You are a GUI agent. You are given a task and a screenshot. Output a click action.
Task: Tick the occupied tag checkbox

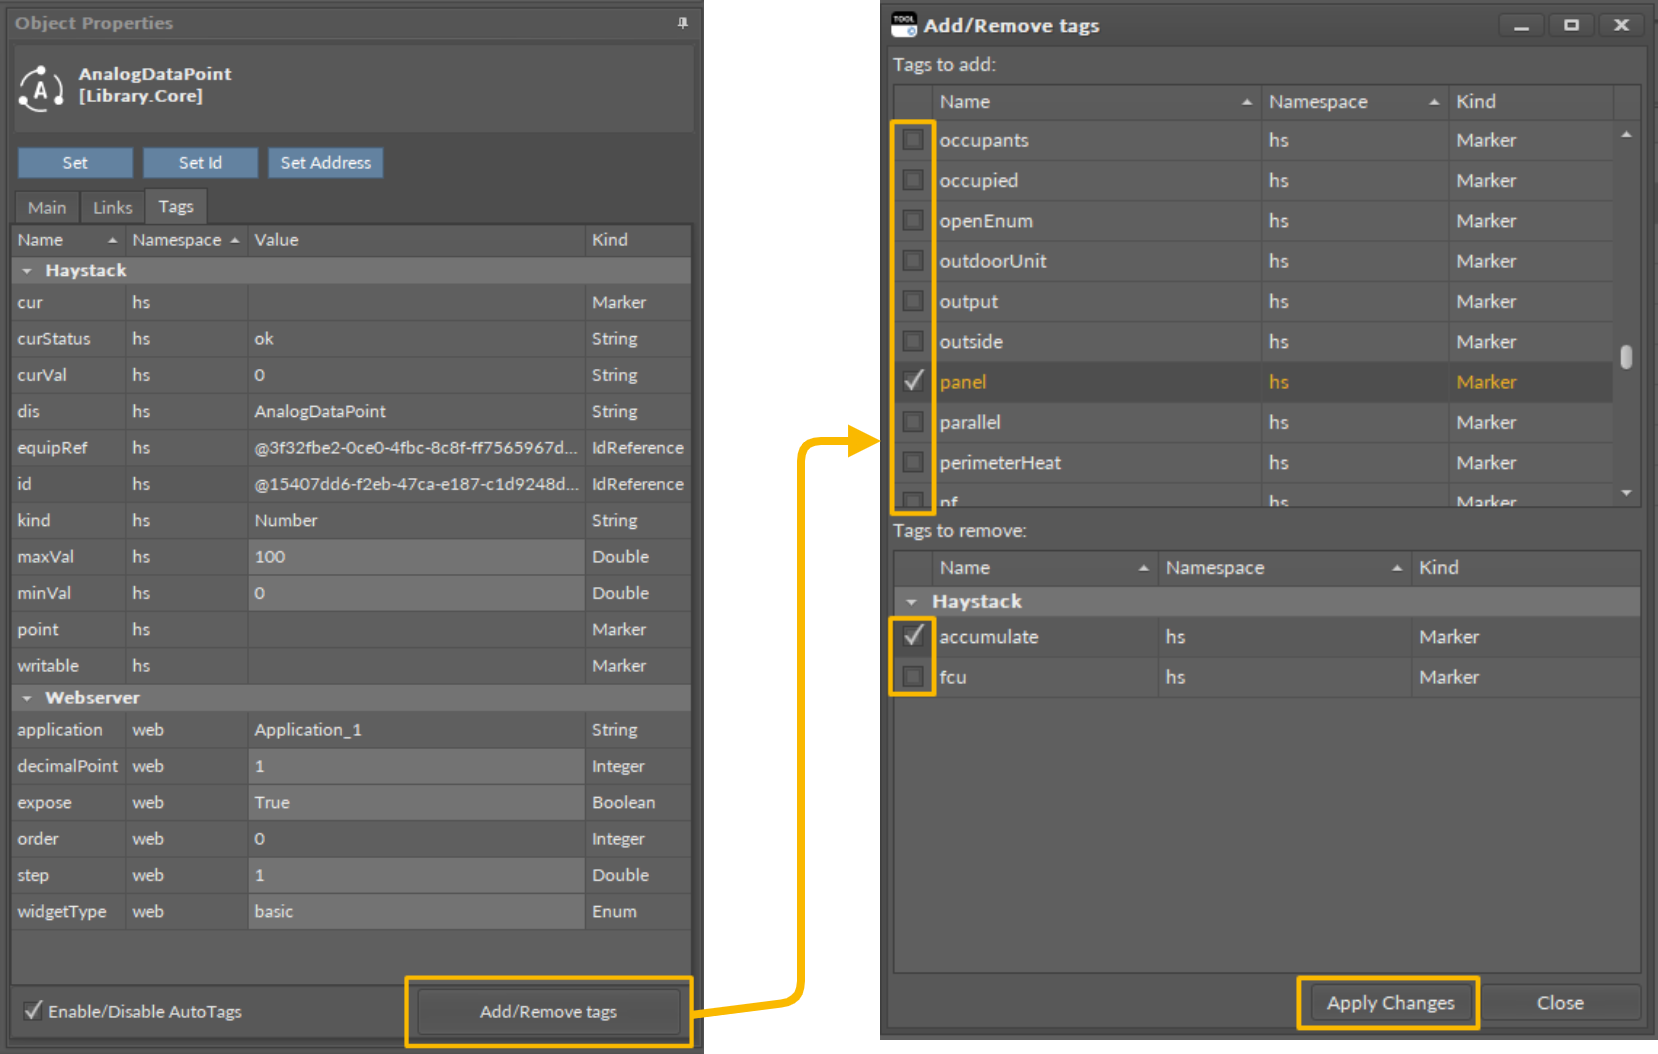(913, 180)
